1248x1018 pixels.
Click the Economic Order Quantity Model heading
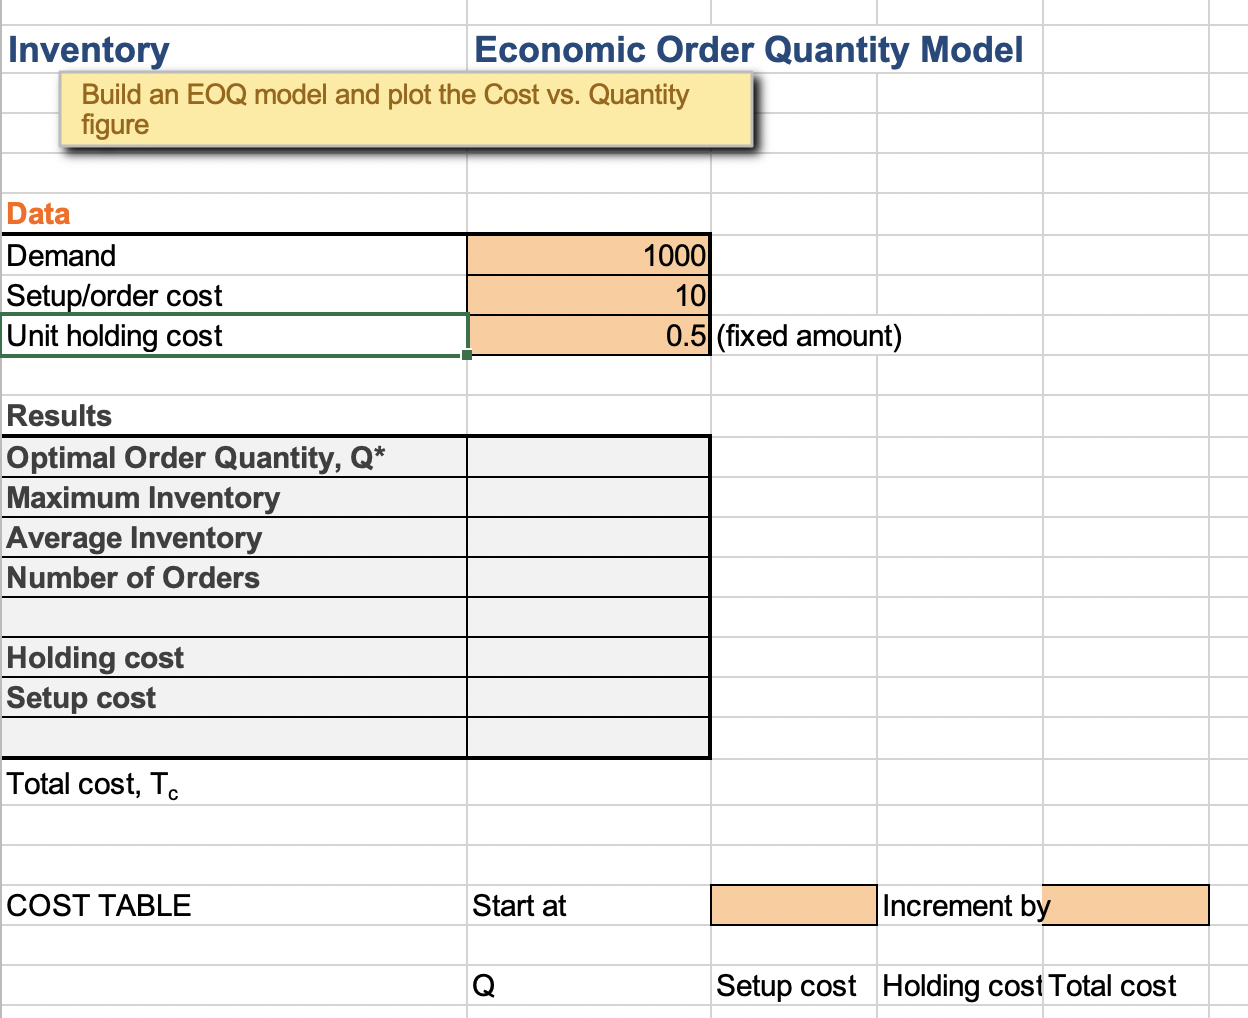(x=748, y=49)
